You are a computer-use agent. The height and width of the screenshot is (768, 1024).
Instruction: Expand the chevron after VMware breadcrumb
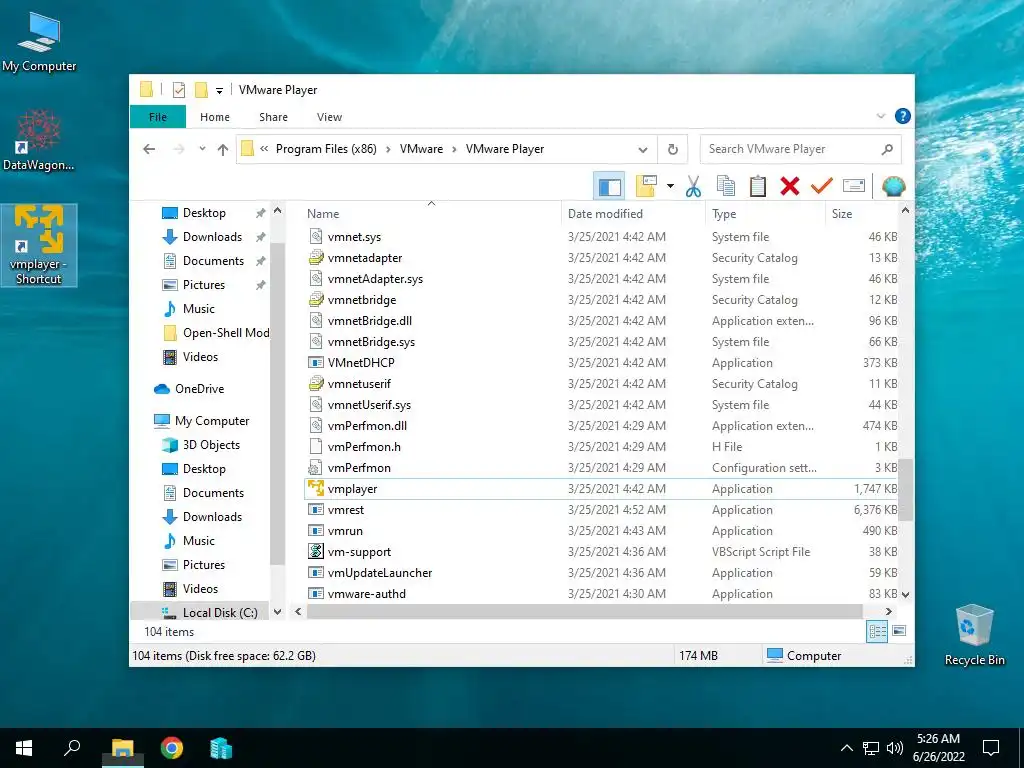click(455, 150)
